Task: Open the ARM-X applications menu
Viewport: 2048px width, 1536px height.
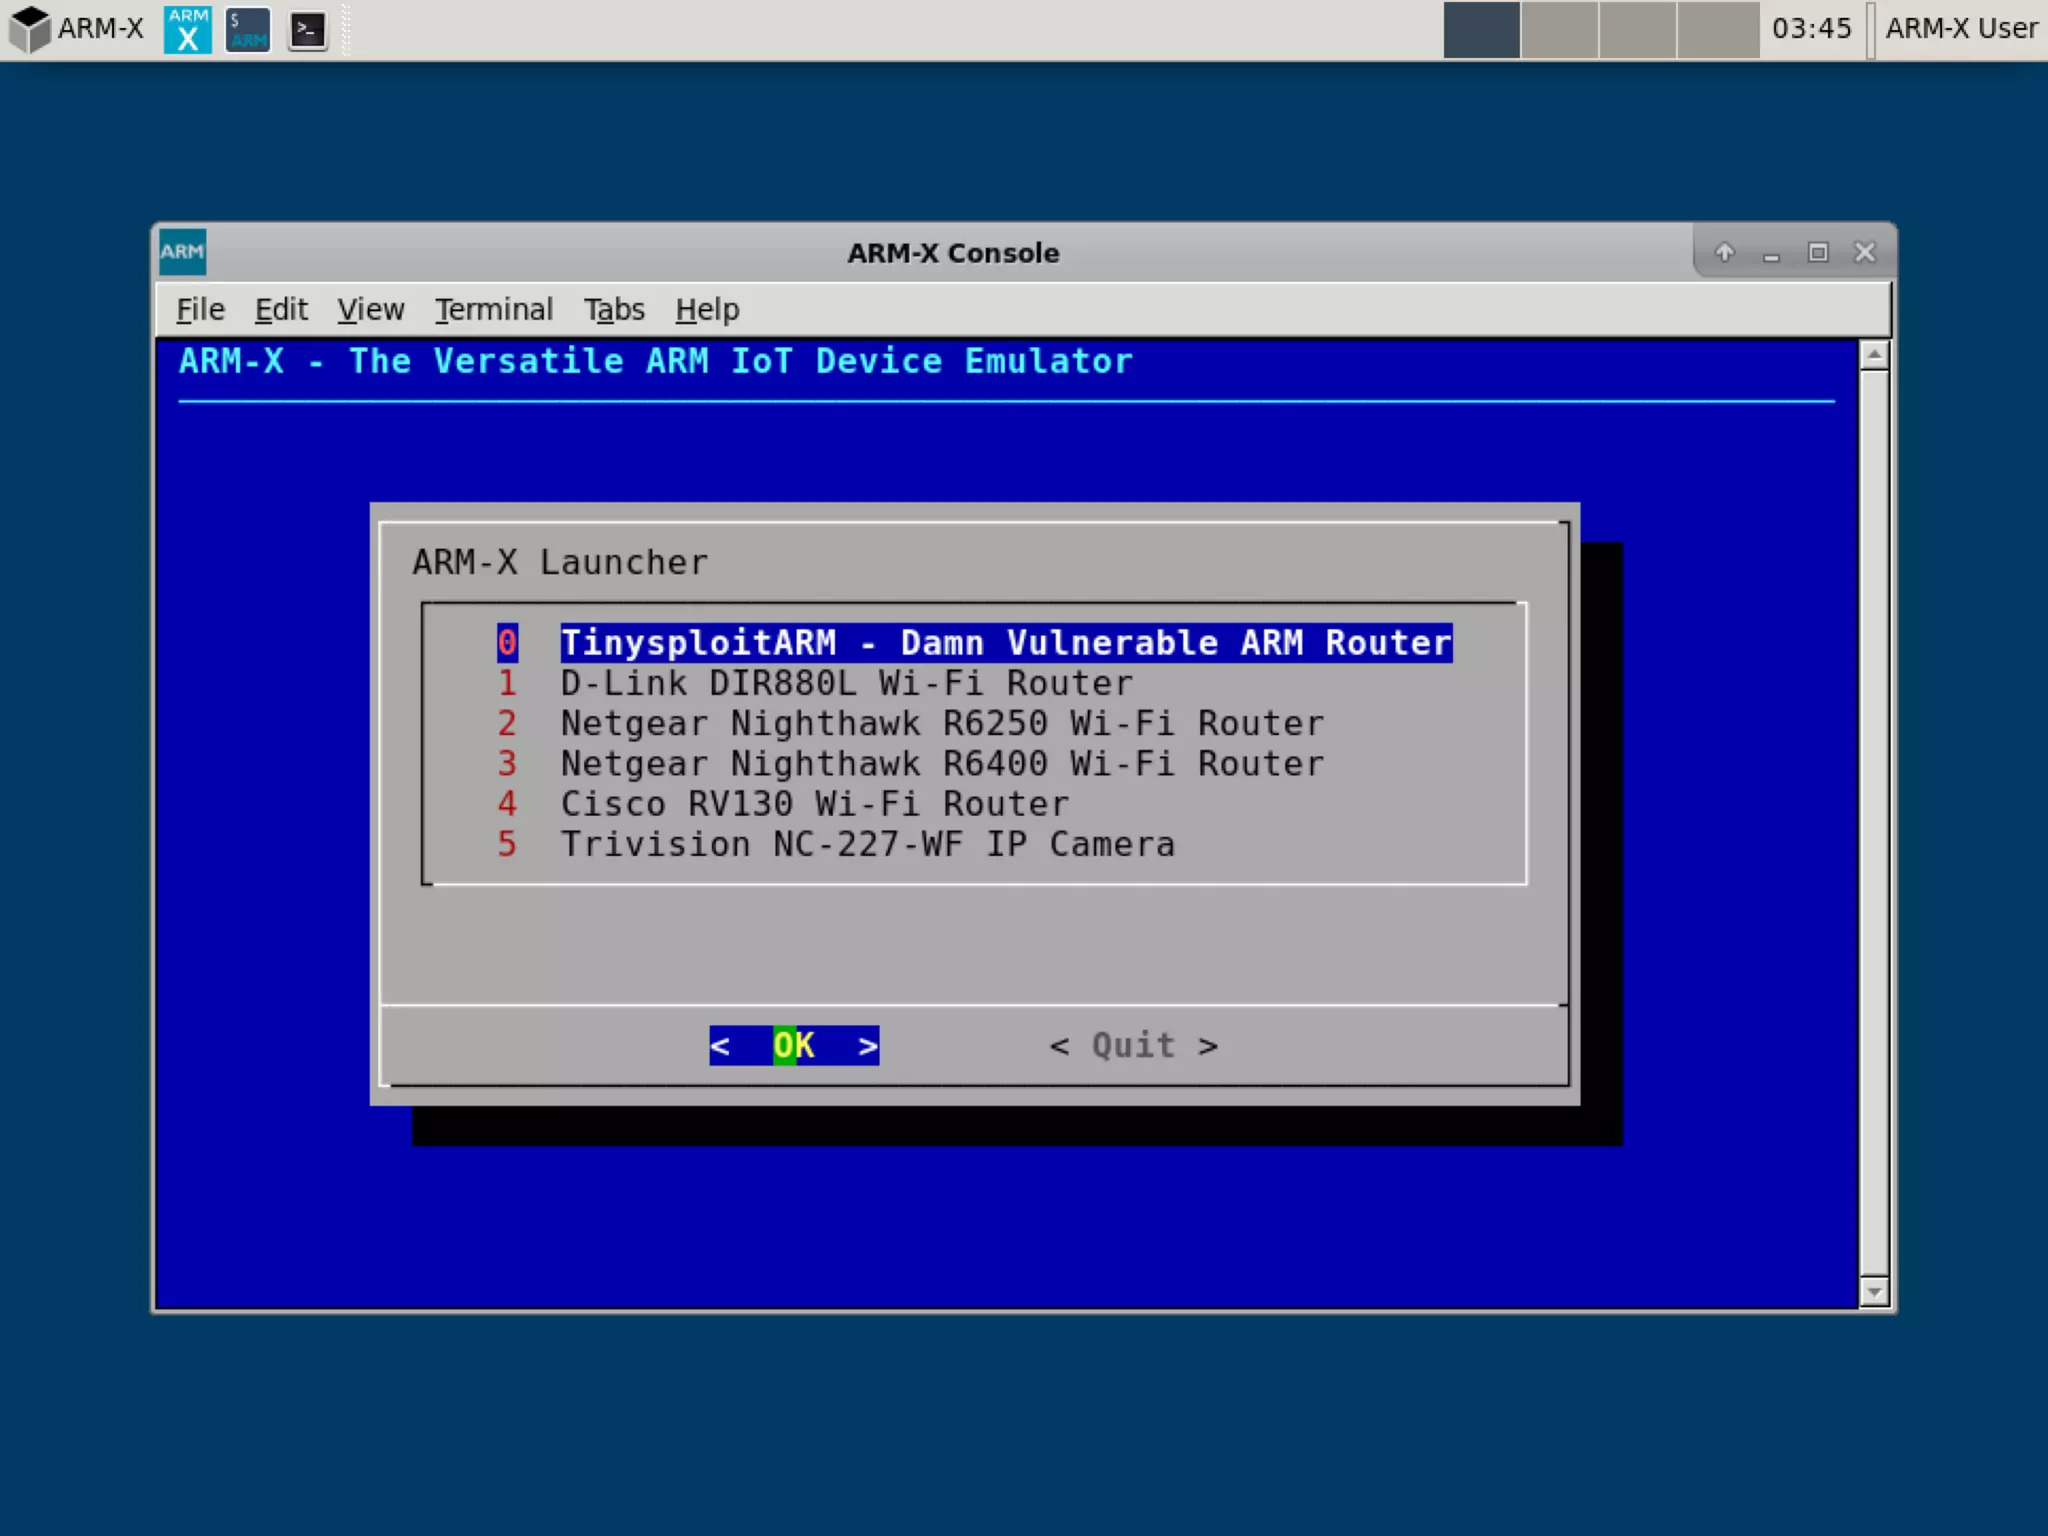Action: (77, 29)
